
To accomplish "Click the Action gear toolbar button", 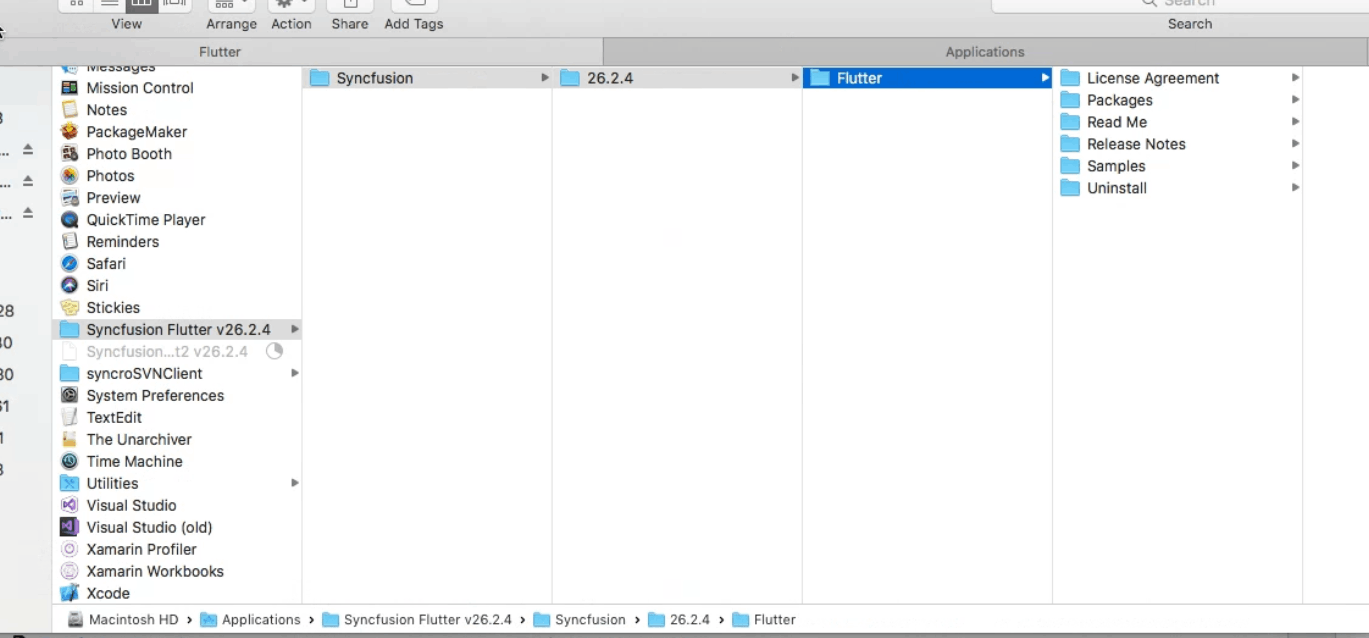I will [x=291, y=5].
